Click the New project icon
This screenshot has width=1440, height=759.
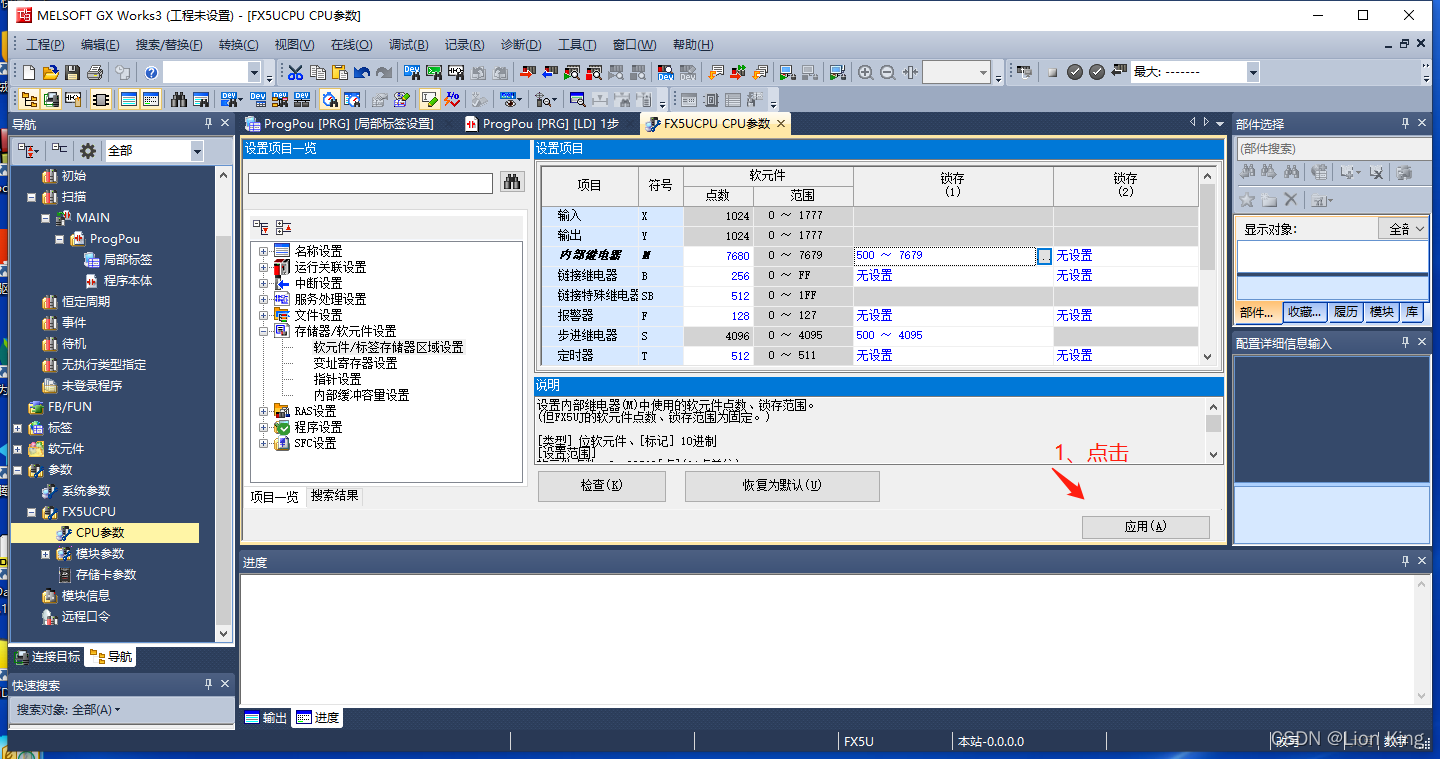click(29, 72)
